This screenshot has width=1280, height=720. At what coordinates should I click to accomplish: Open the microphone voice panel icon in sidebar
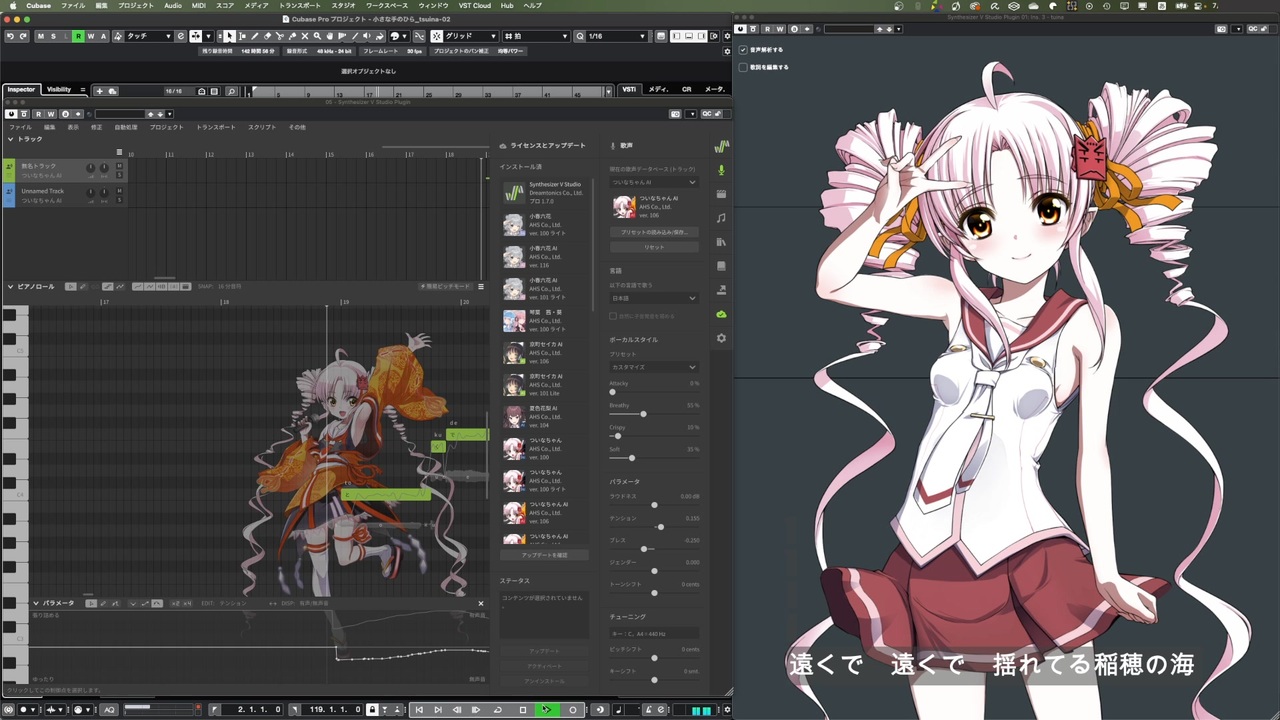[721, 170]
